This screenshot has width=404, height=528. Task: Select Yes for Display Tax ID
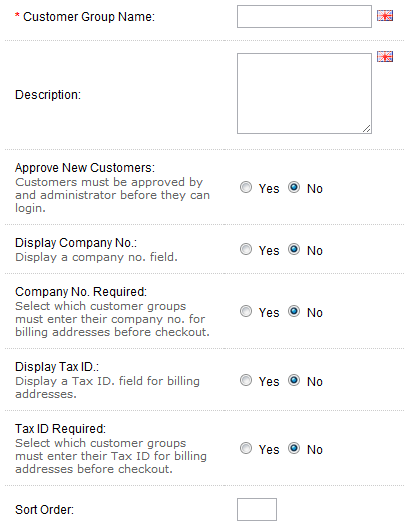[x=246, y=380]
